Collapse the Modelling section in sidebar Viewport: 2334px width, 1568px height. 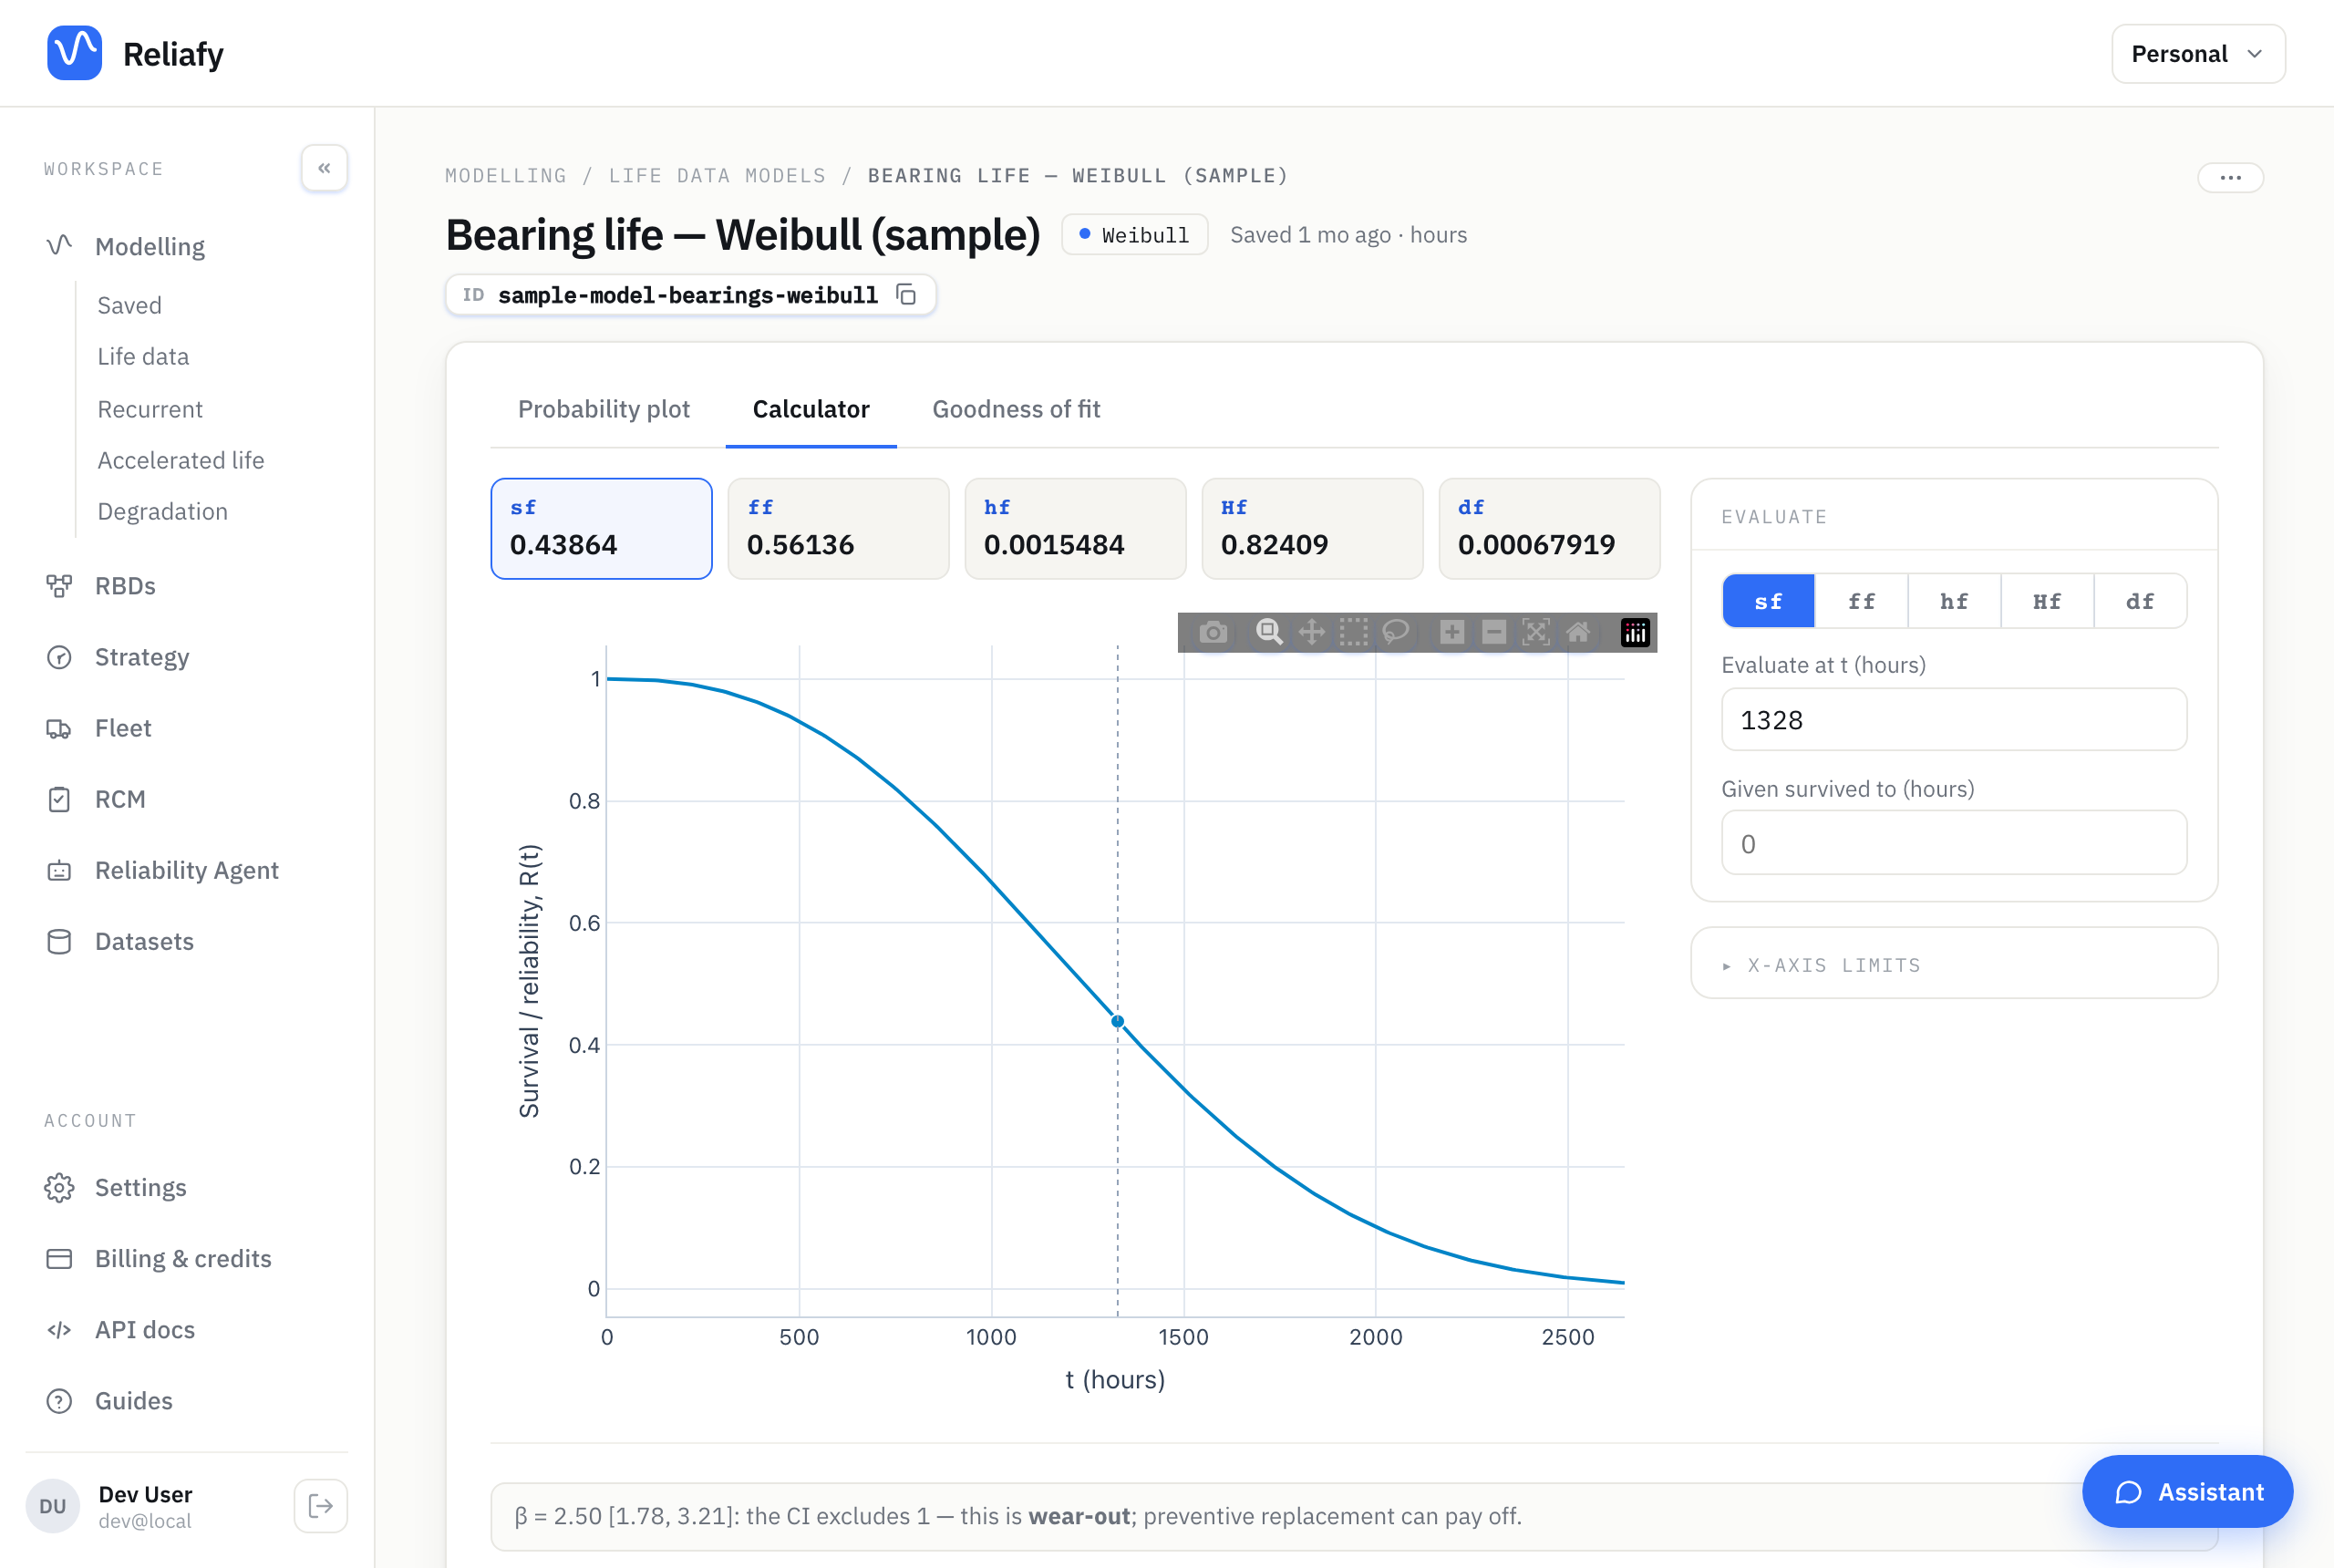tap(150, 247)
